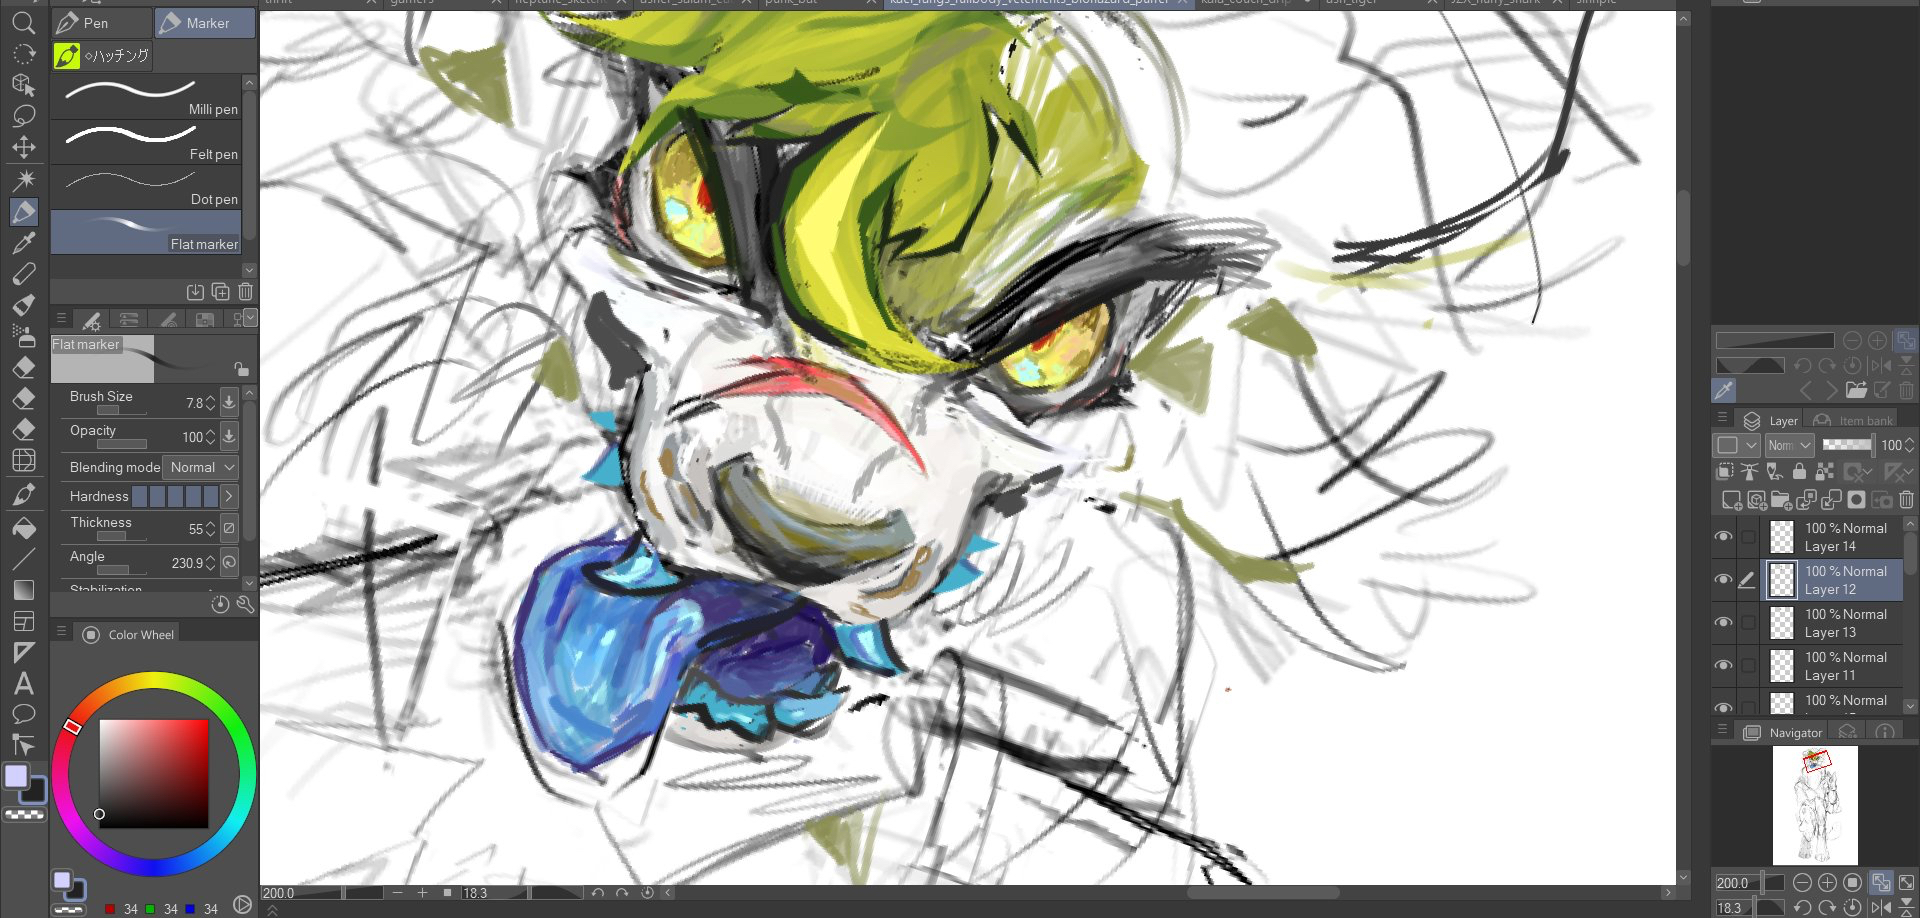Toggle the lock layer icon
Screen dimensions: 1920x918
(x=1799, y=472)
